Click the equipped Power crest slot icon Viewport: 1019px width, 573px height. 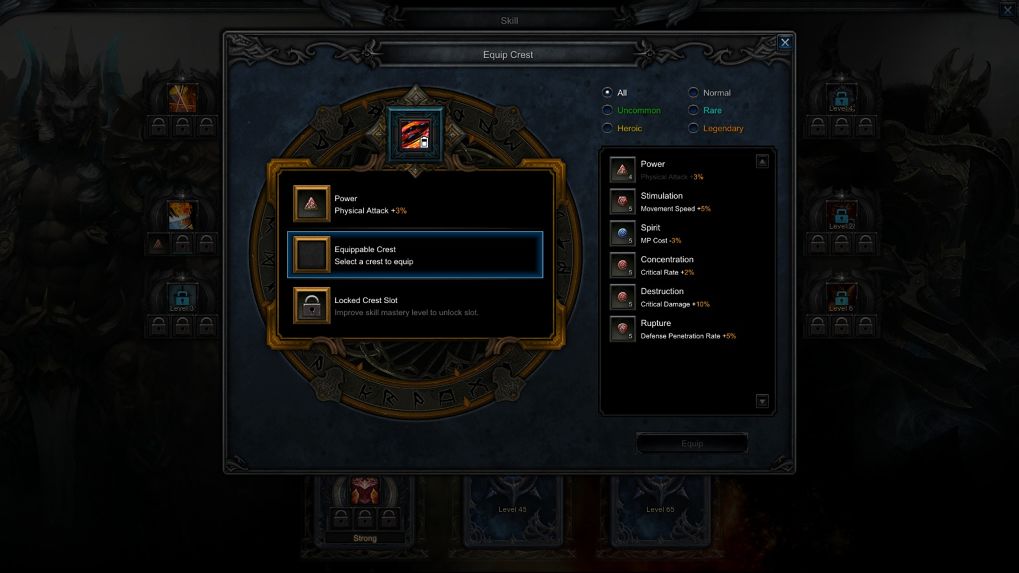(x=311, y=204)
